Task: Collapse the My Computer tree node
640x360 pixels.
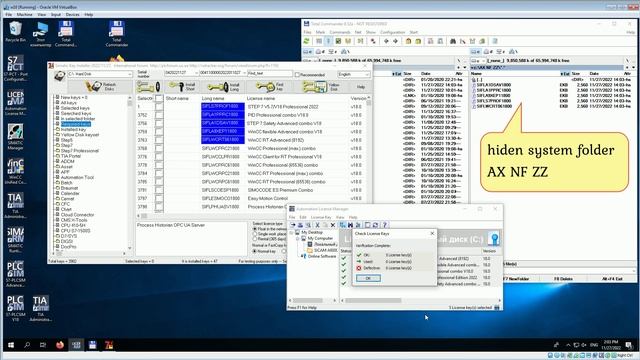Action: [x=298, y=238]
